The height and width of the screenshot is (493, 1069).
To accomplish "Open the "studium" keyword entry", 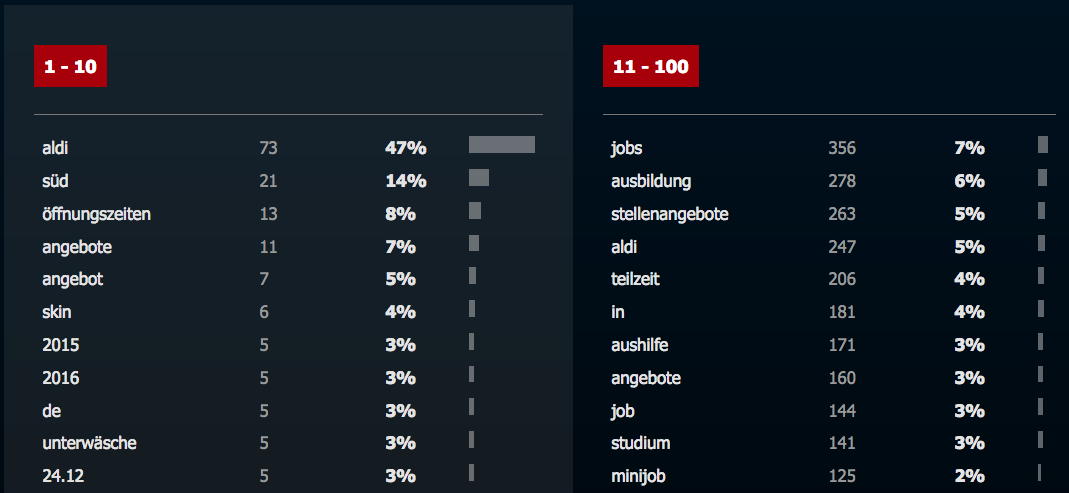I will (640, 443).
